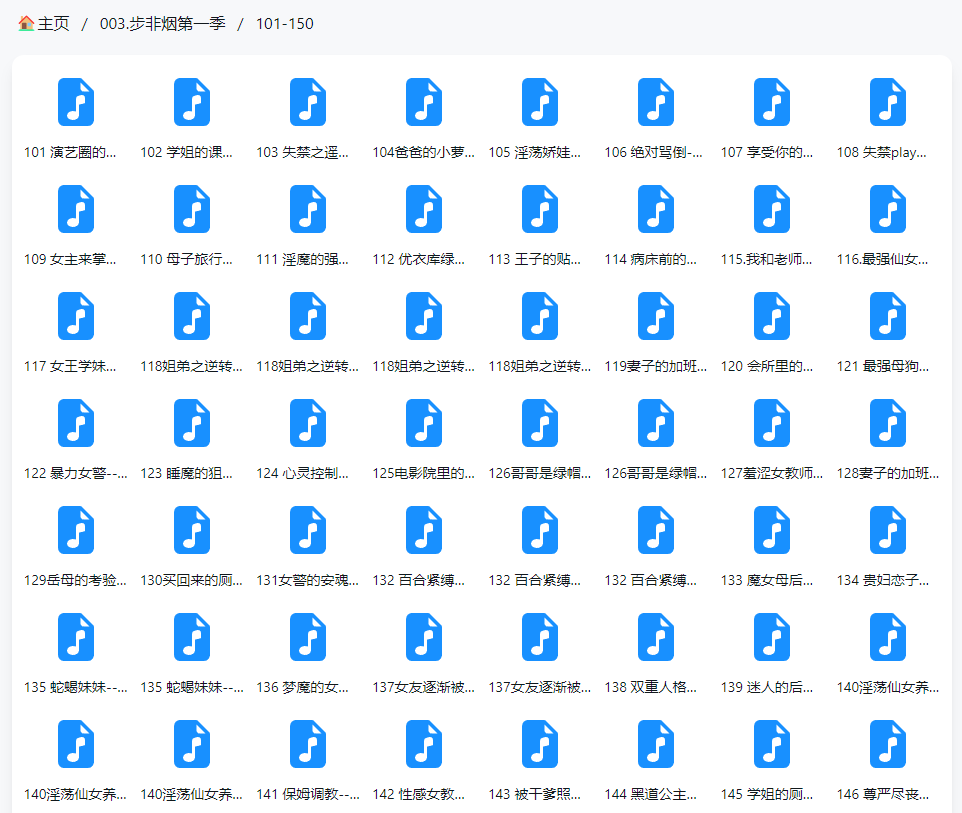Click the audio icon for file 112

coord(424,209)
